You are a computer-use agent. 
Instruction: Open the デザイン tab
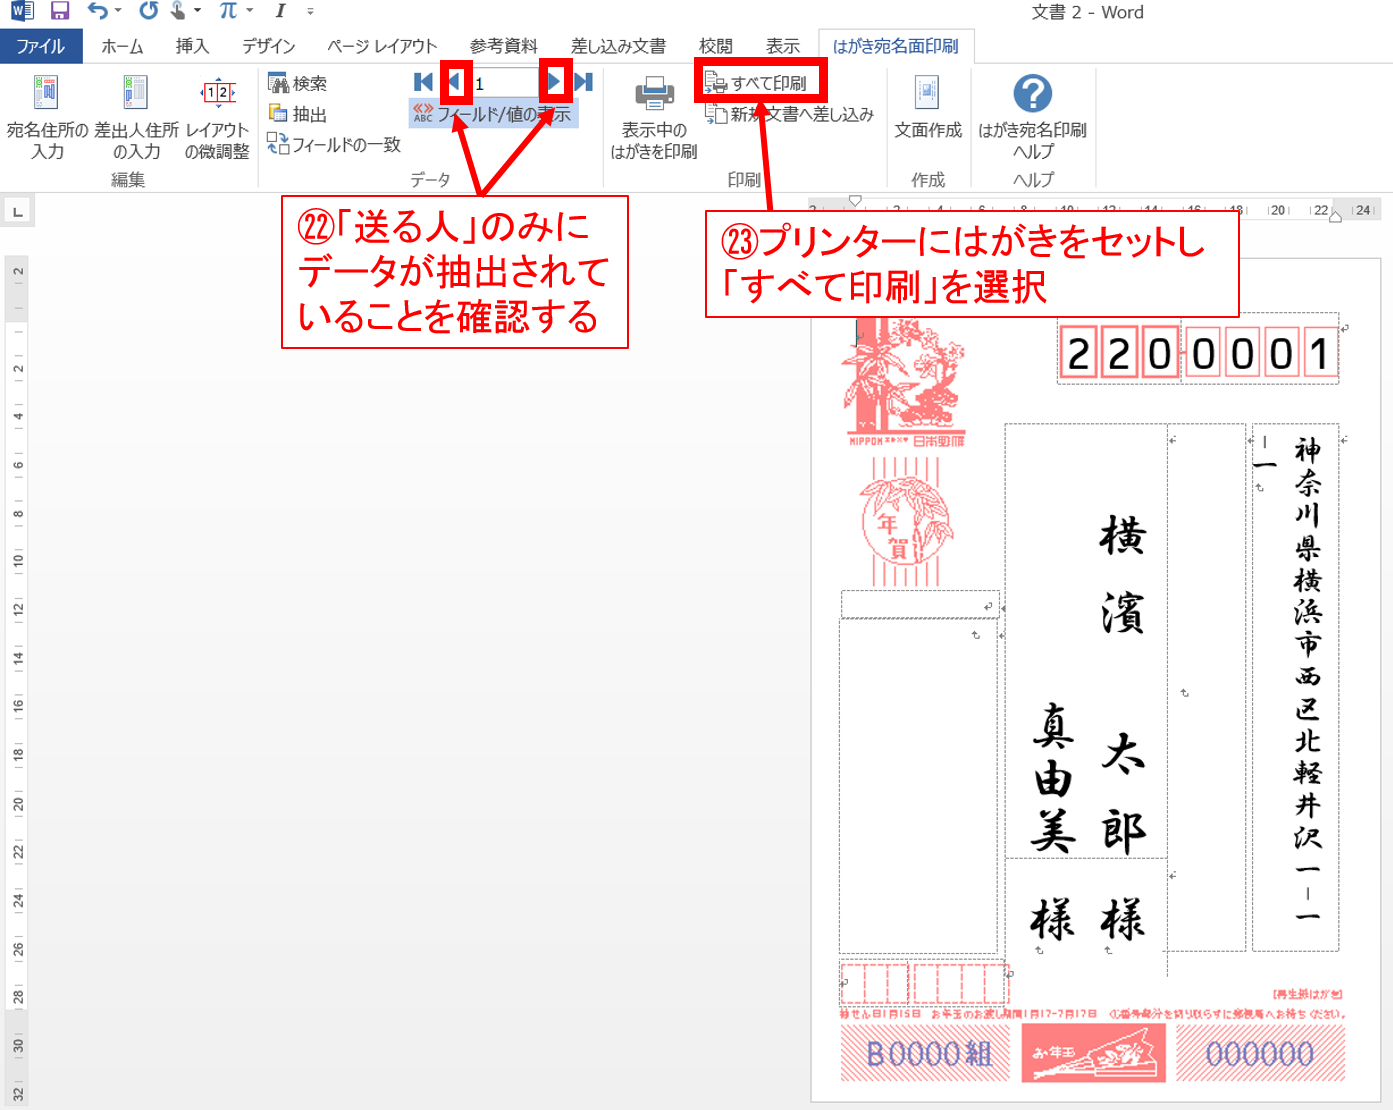click(268, 46)
